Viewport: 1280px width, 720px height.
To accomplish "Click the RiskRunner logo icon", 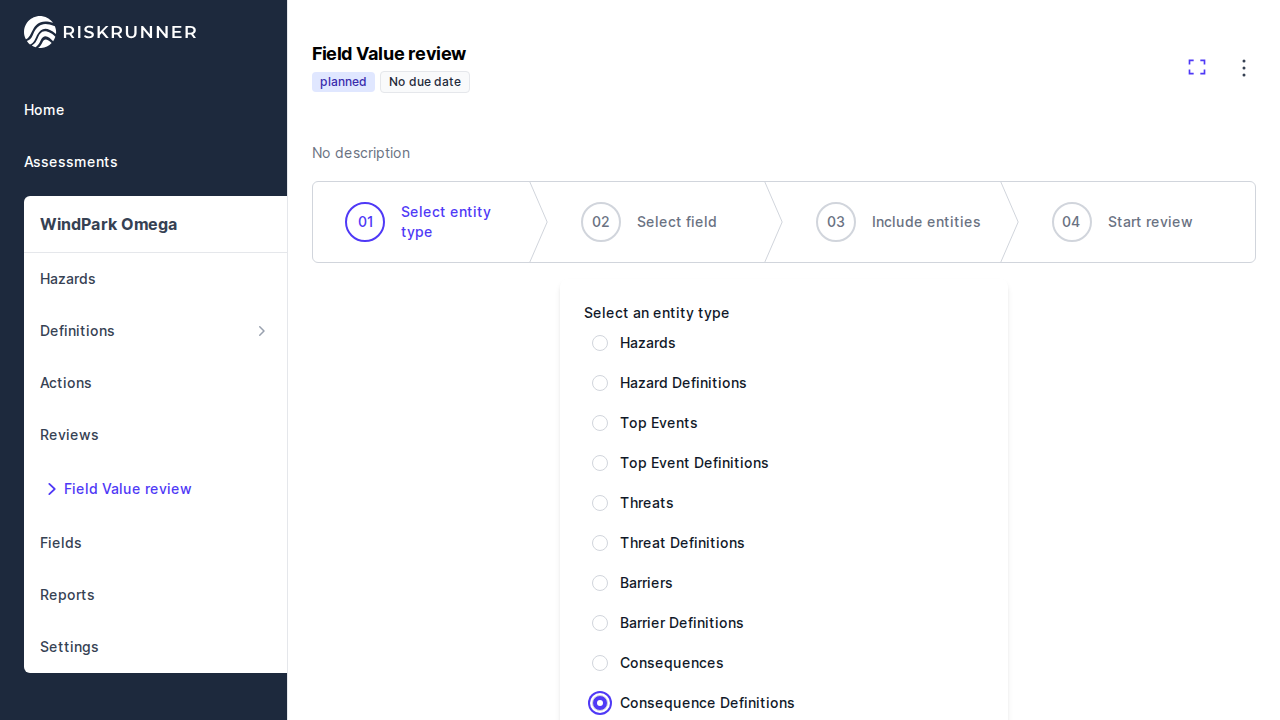I will [40, 32].
